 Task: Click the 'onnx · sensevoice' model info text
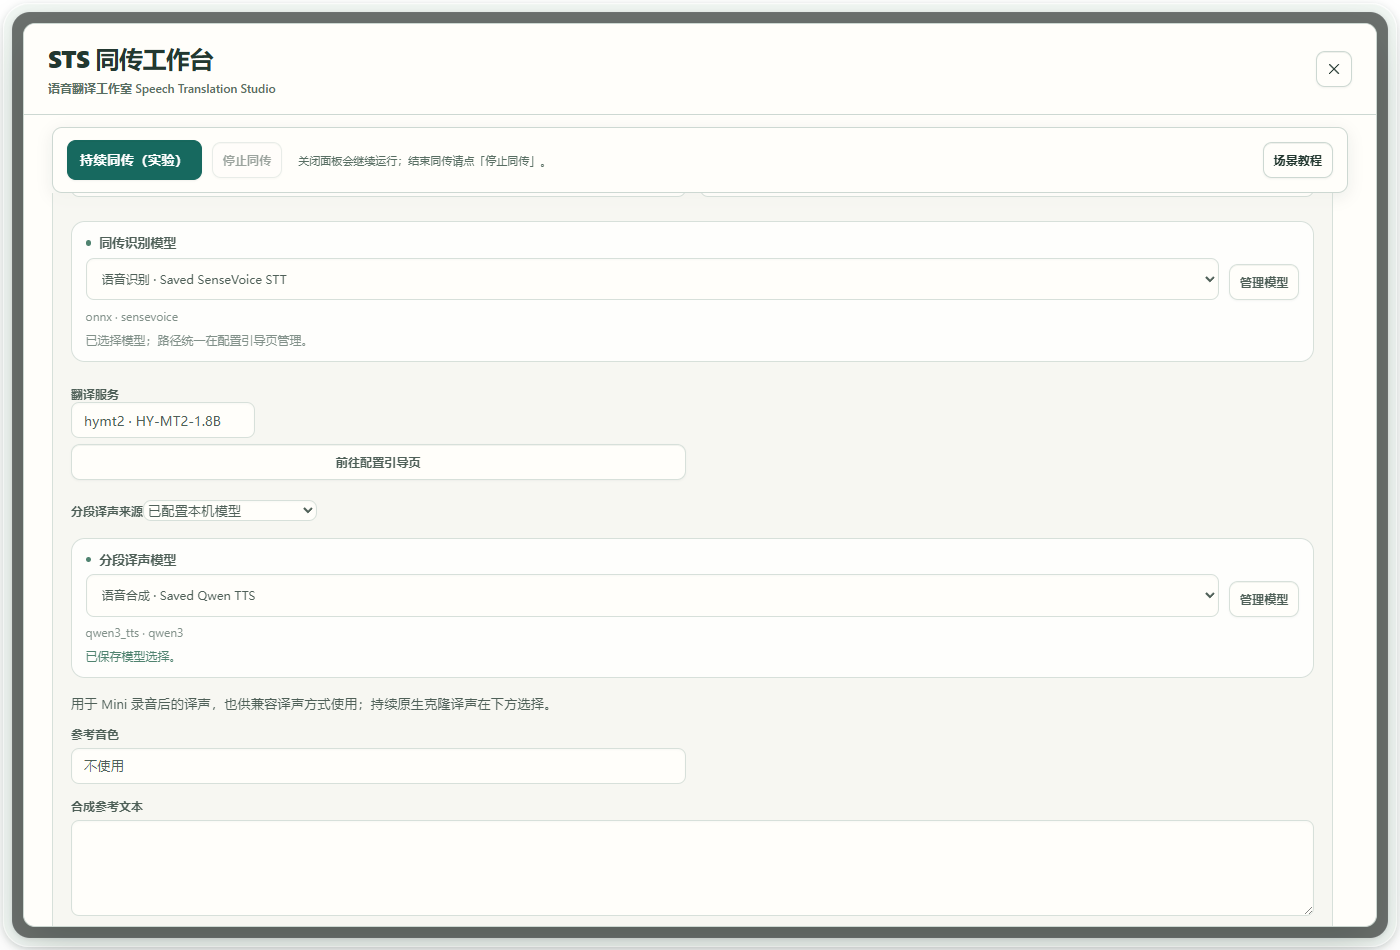tap(132, 317)
